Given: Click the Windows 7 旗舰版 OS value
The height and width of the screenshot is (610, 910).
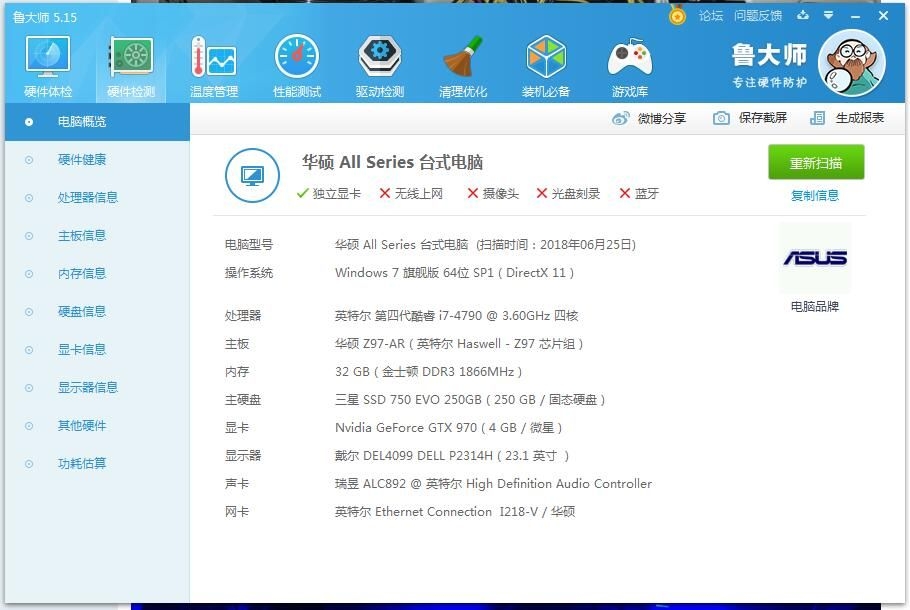Looking at the screenshot, I should pyautogui.click(x=454, y=273).
